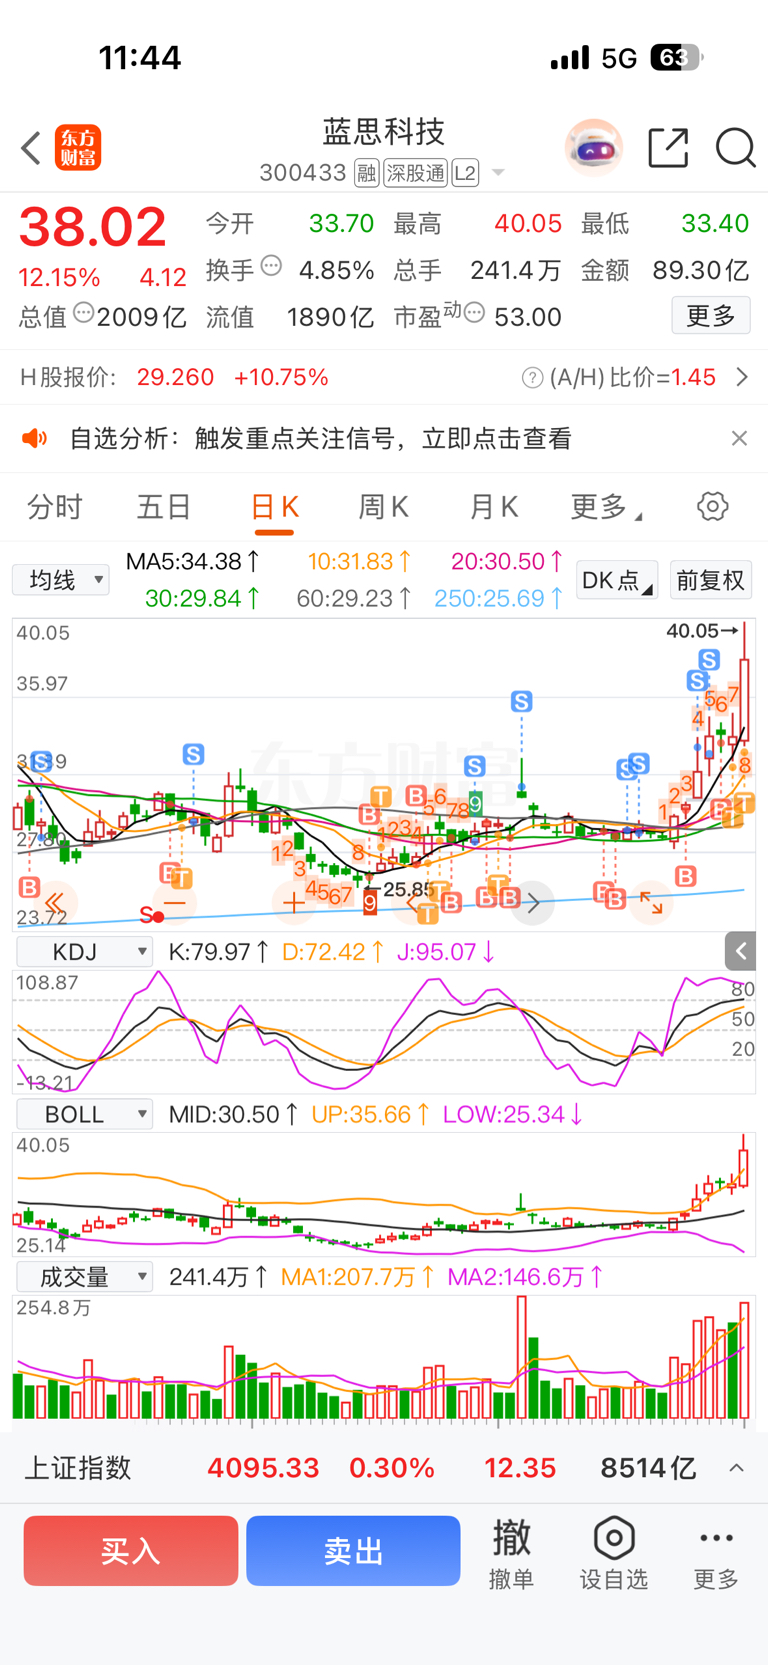Select the 日K tab
The height and width of the screenshot is (1665, 769).
pyautogui.click(x=274, y=507)
